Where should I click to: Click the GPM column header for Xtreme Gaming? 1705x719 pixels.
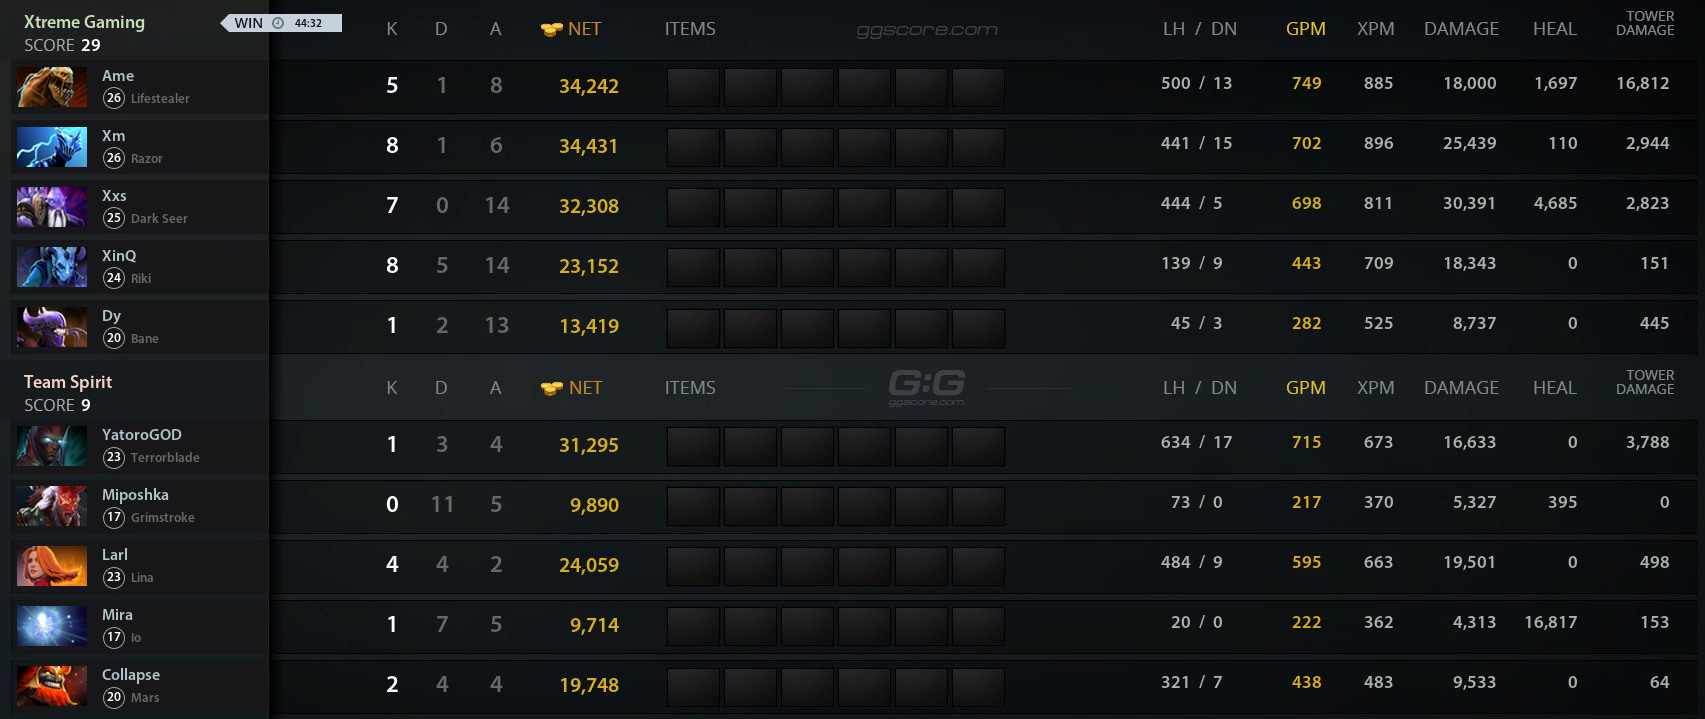coord(1306,29)
